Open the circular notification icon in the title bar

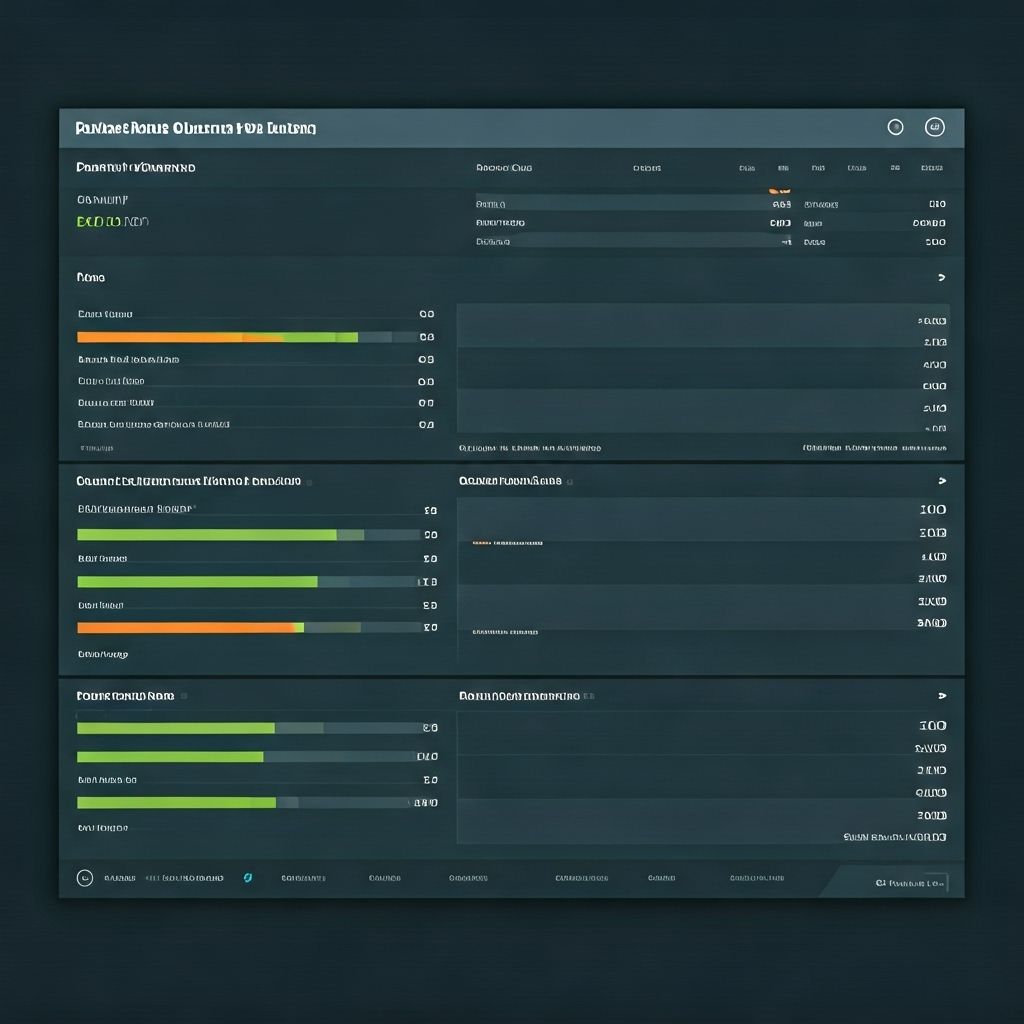click(895, 127)
